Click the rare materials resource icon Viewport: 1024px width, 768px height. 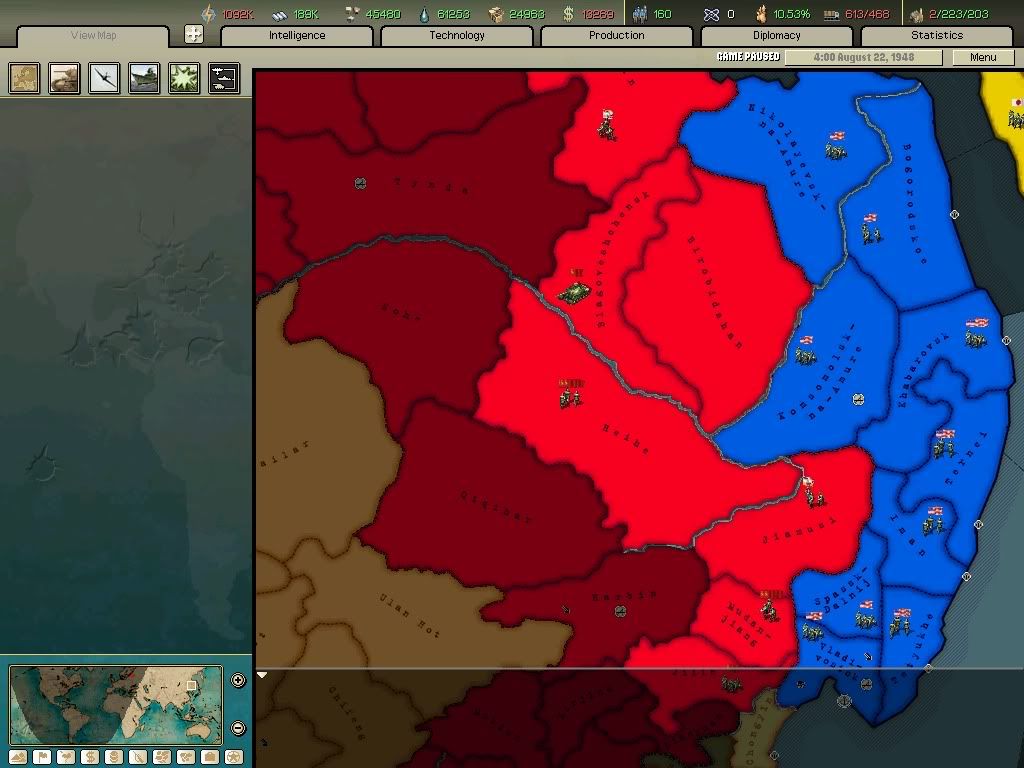click(352, 14)
